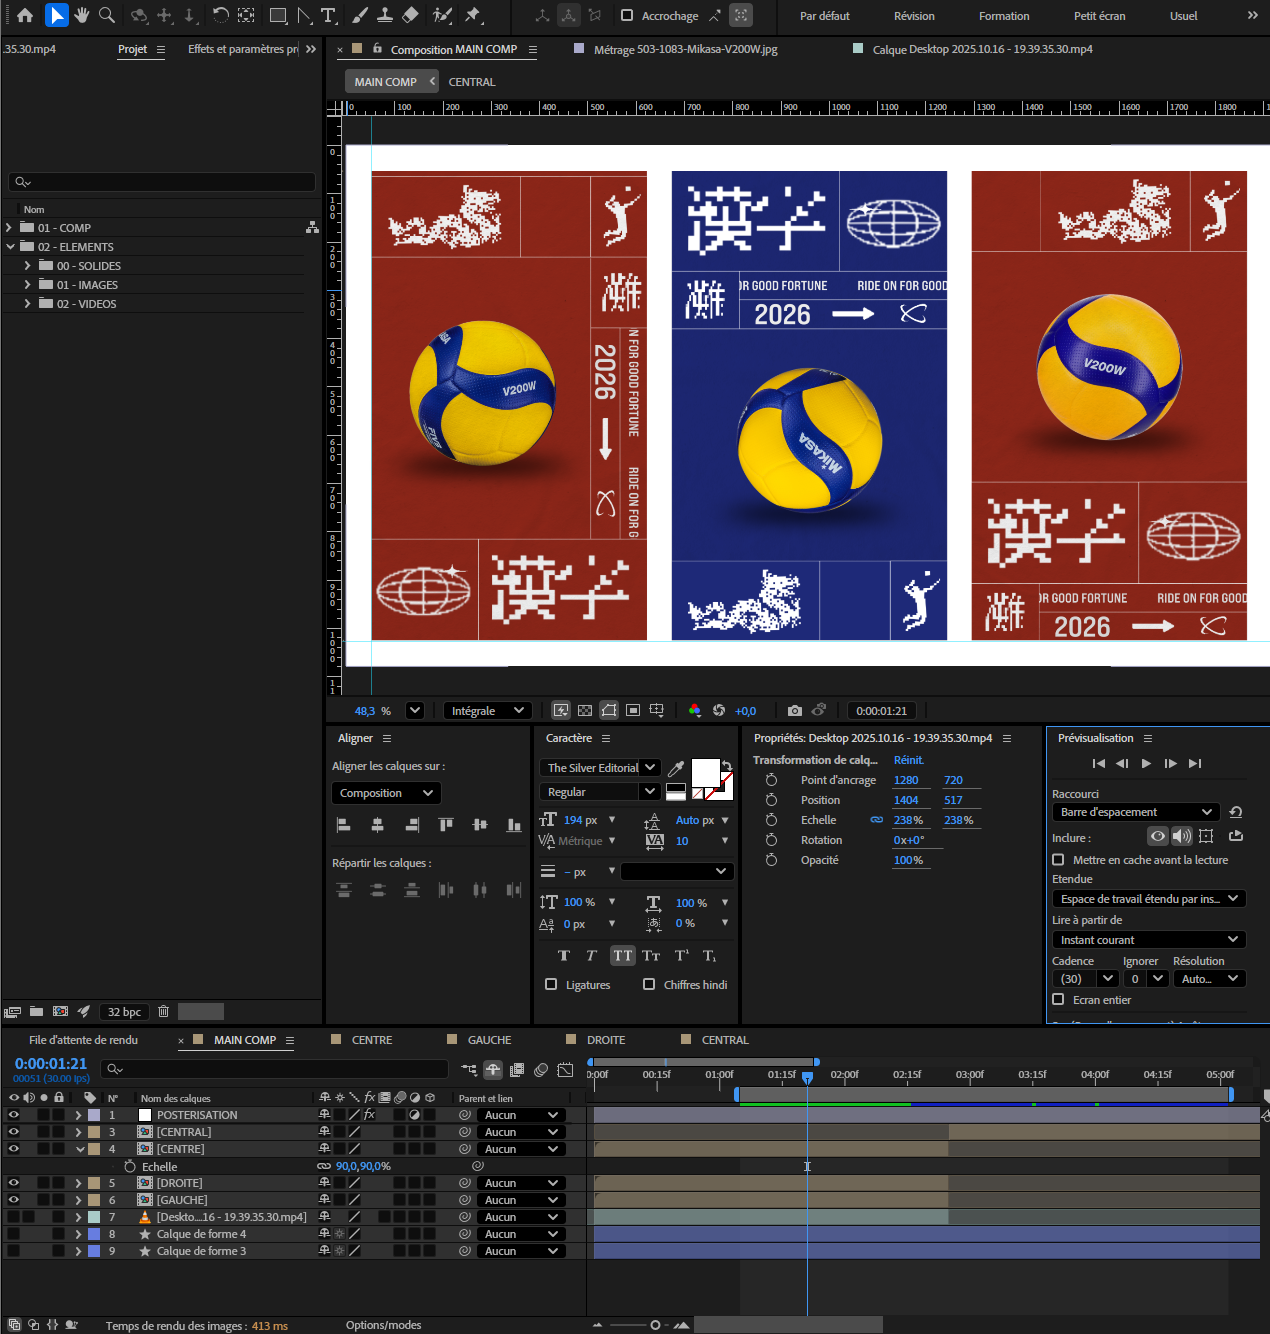Align layers to bottom edge
This screenshot has width=1270, height=1334.
[x=514, y=825]
